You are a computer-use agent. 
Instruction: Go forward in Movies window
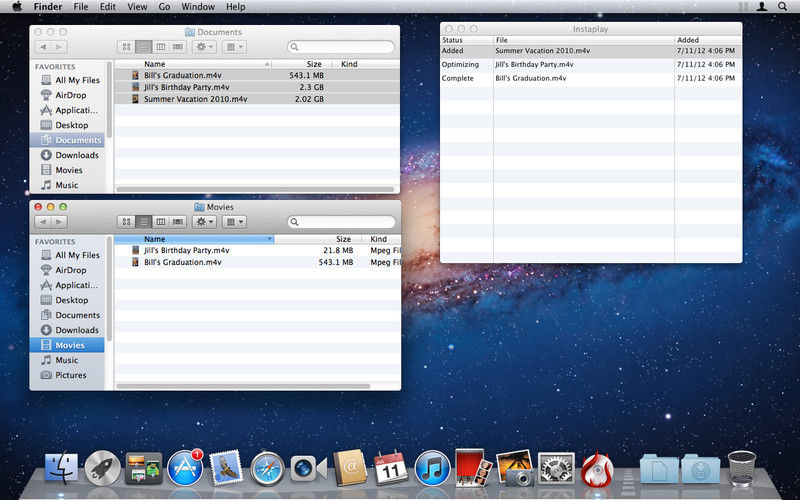tap(59, 222)
